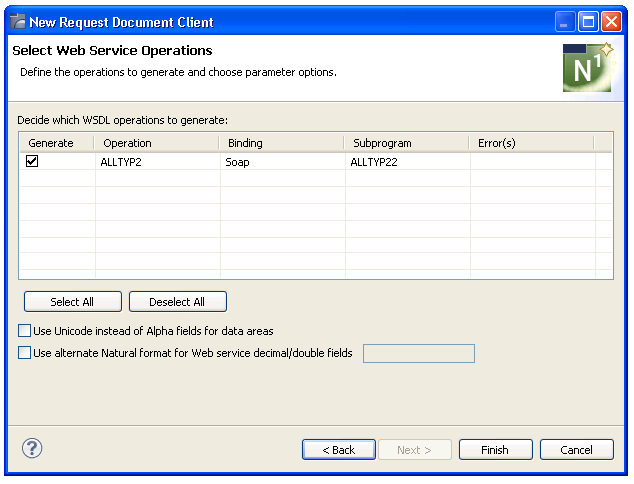Minimize the wizard window

pos(565,22)
